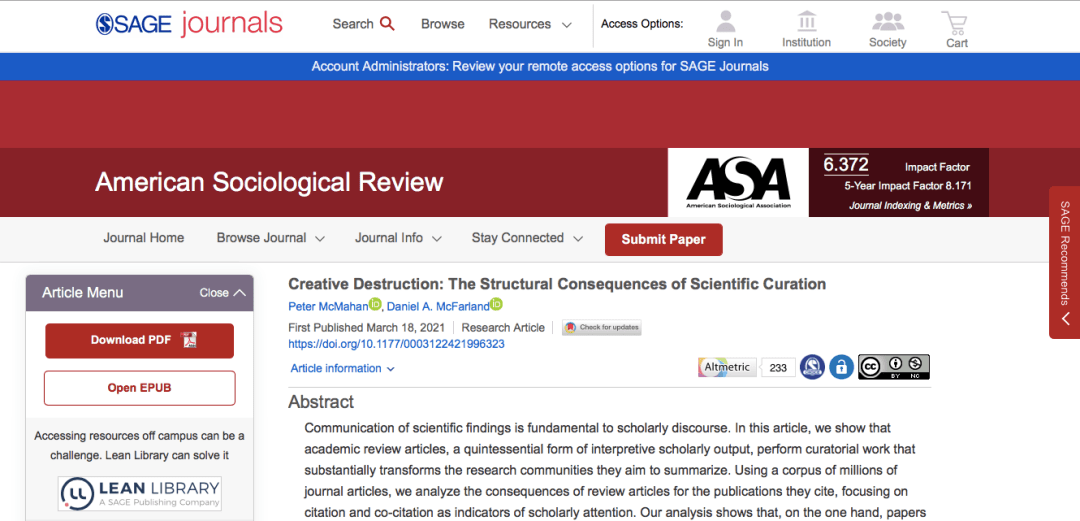Click Daniel A. McFarland's ORCID icon
This screenshot has width=1080, height=521.
coord(496,305)
